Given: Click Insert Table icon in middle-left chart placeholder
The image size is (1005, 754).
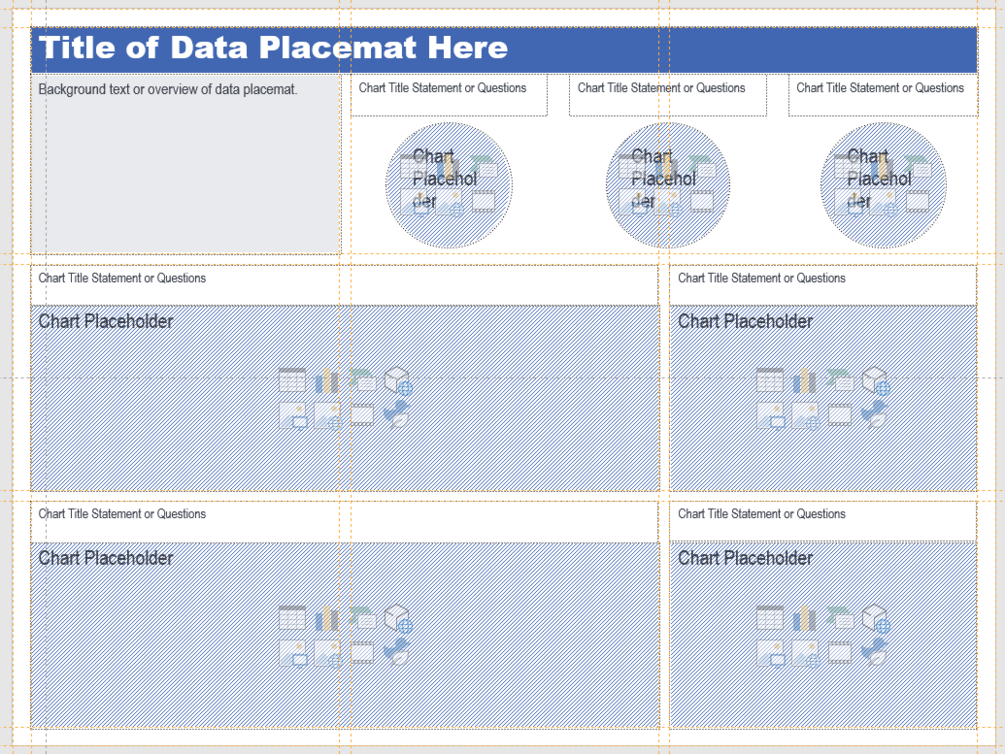Looking at the screenshot, I should coord(292,380).
